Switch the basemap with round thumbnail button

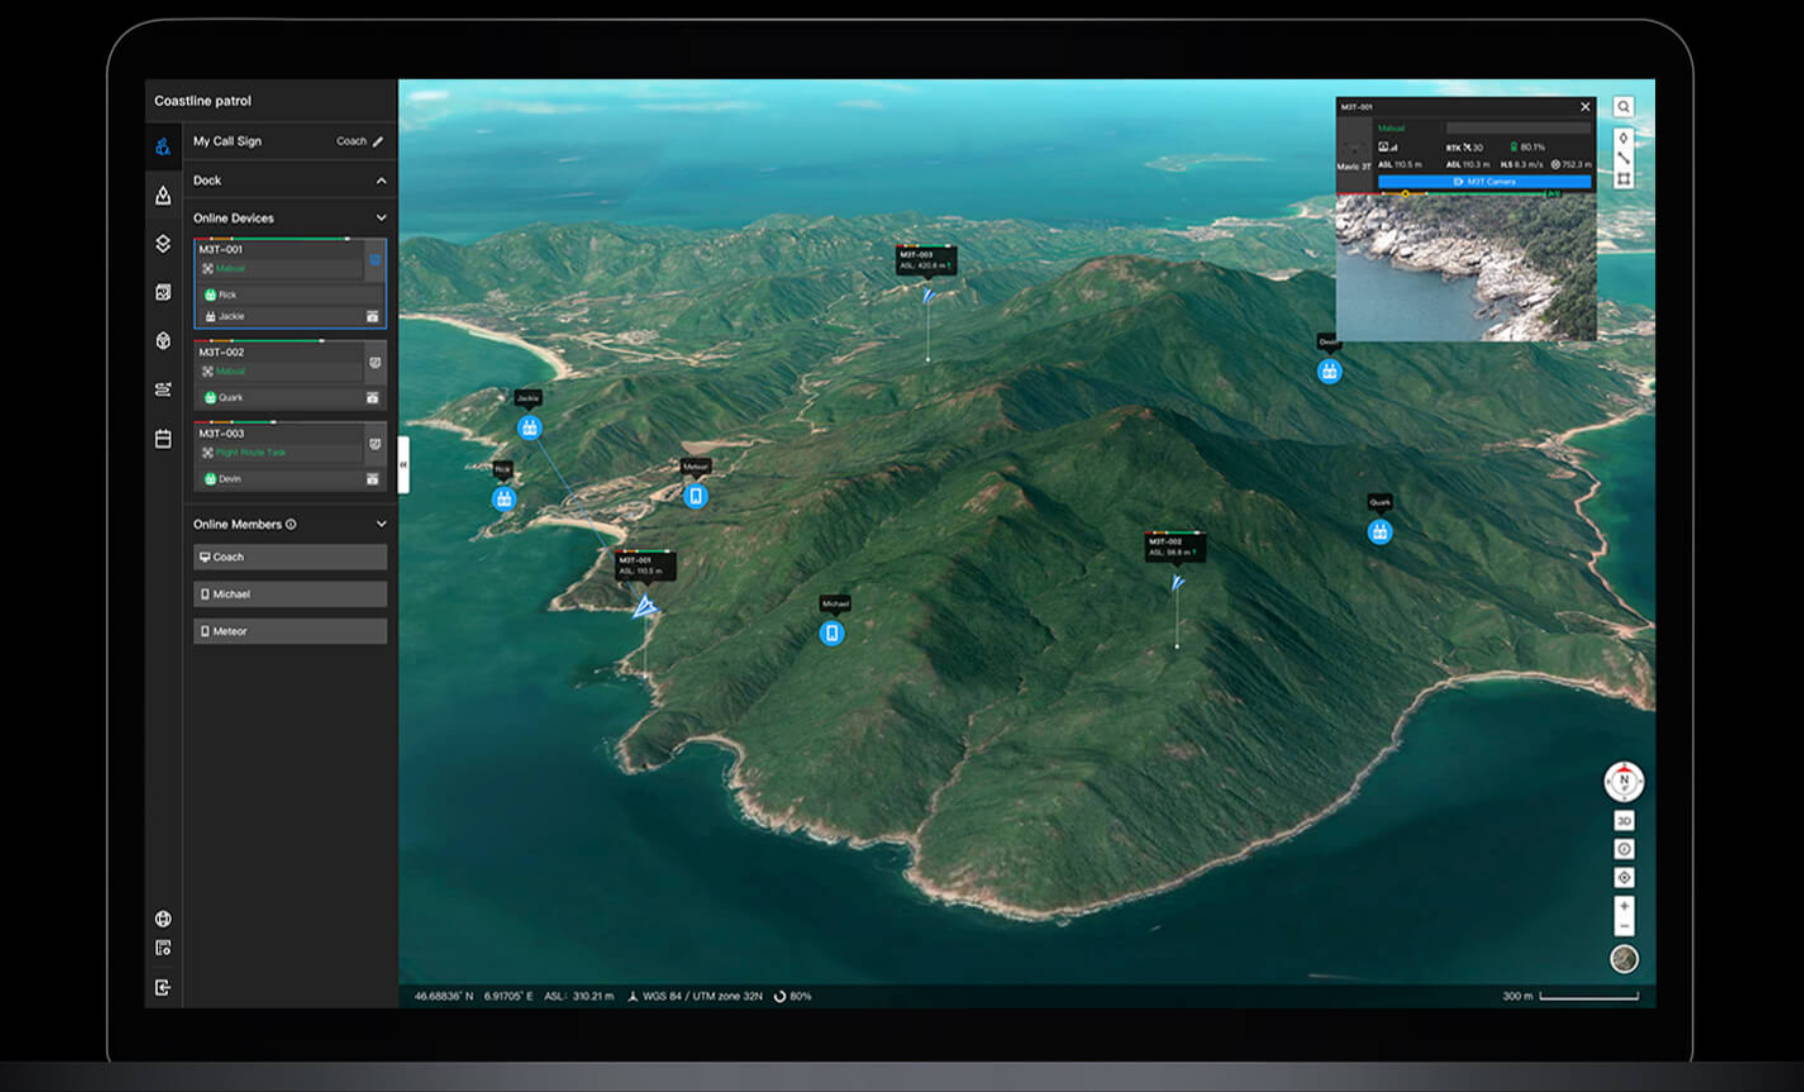[x=1624, y=959]
